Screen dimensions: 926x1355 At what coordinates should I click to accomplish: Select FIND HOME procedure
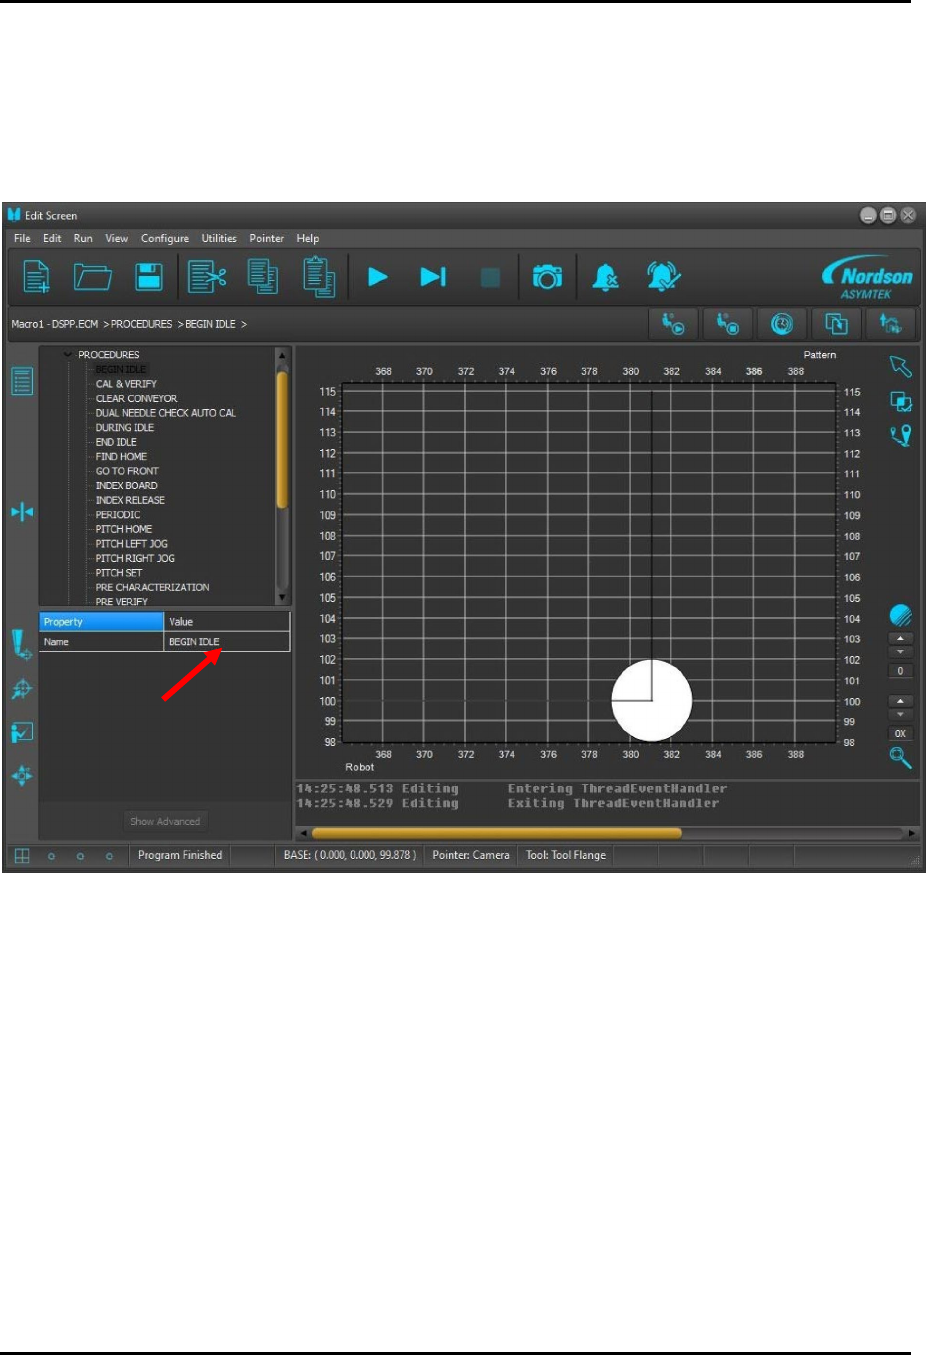click(121, 456)
